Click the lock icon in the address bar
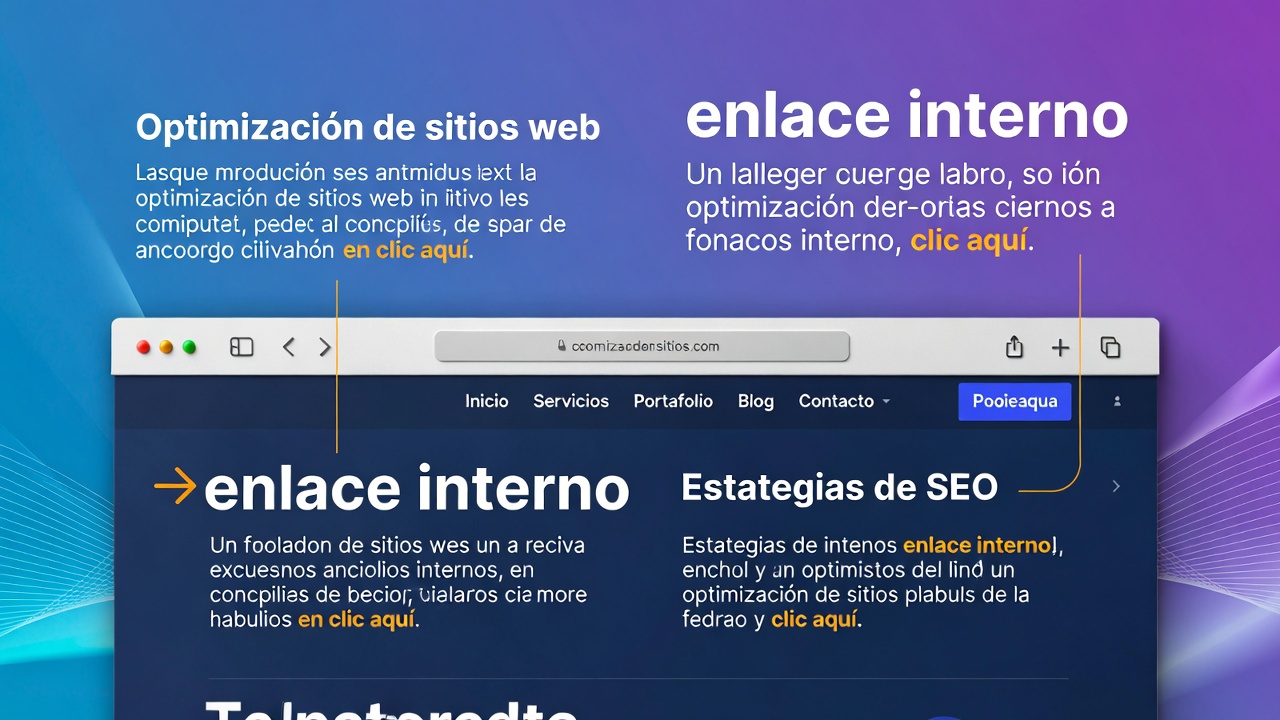This screenshot has width=1280, height=720. [x=560, y=346]
